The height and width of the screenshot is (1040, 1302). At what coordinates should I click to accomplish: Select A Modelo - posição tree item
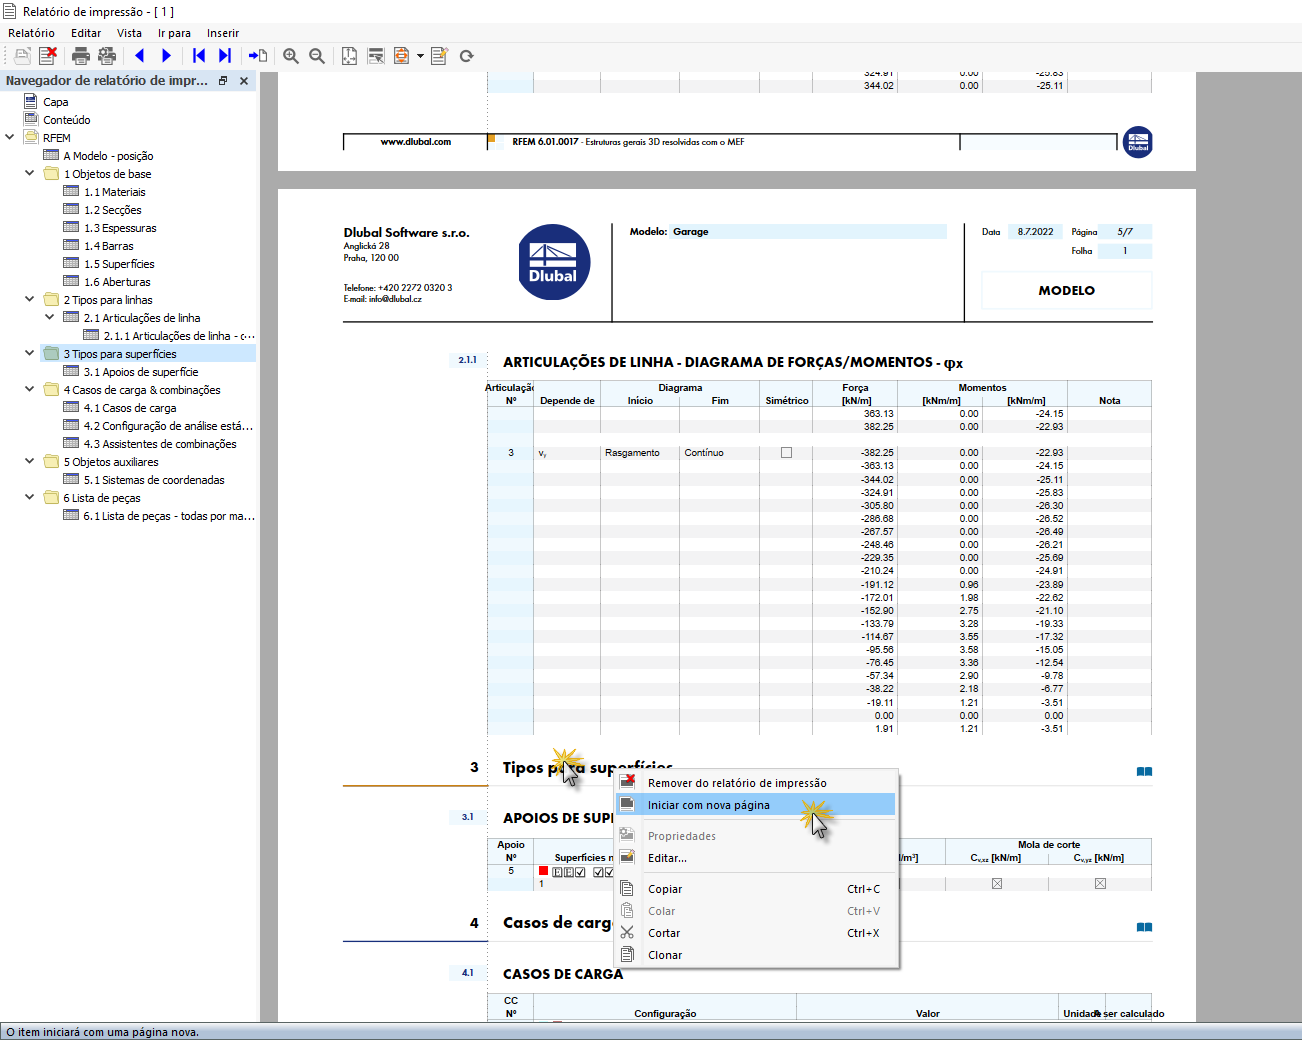(x=108, y=156)
